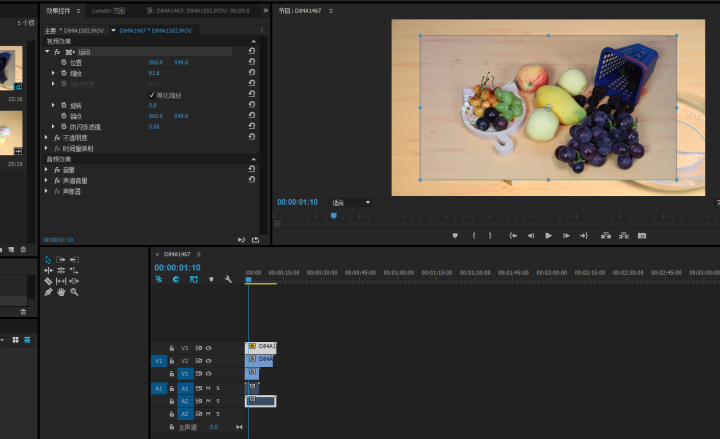Image resolution: width=720 pixels, height=439 pixels.
Task: Collapse the 运动 motion effect
Action: (47, 51)
